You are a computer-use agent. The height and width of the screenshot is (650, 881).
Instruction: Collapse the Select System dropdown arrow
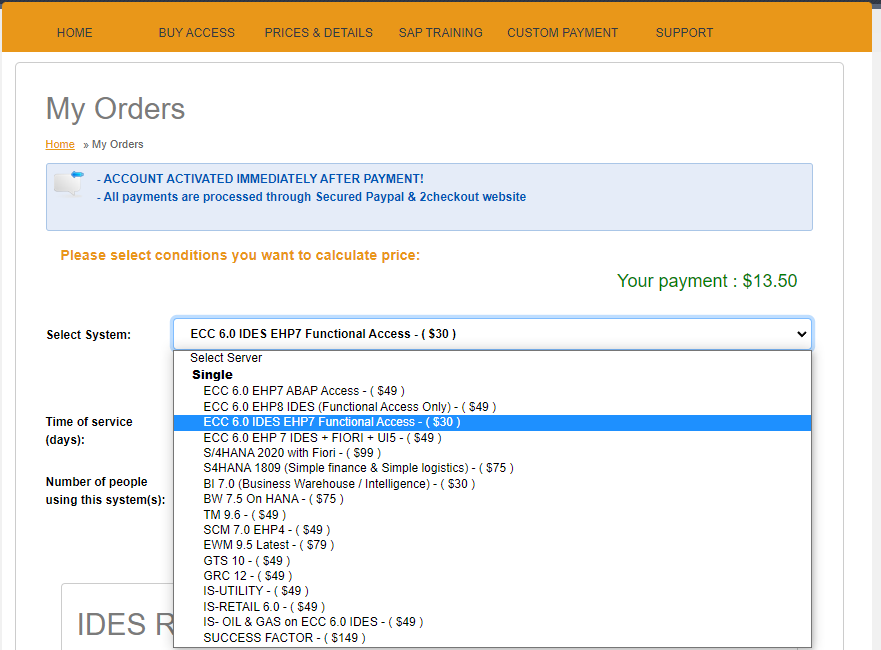801,334
